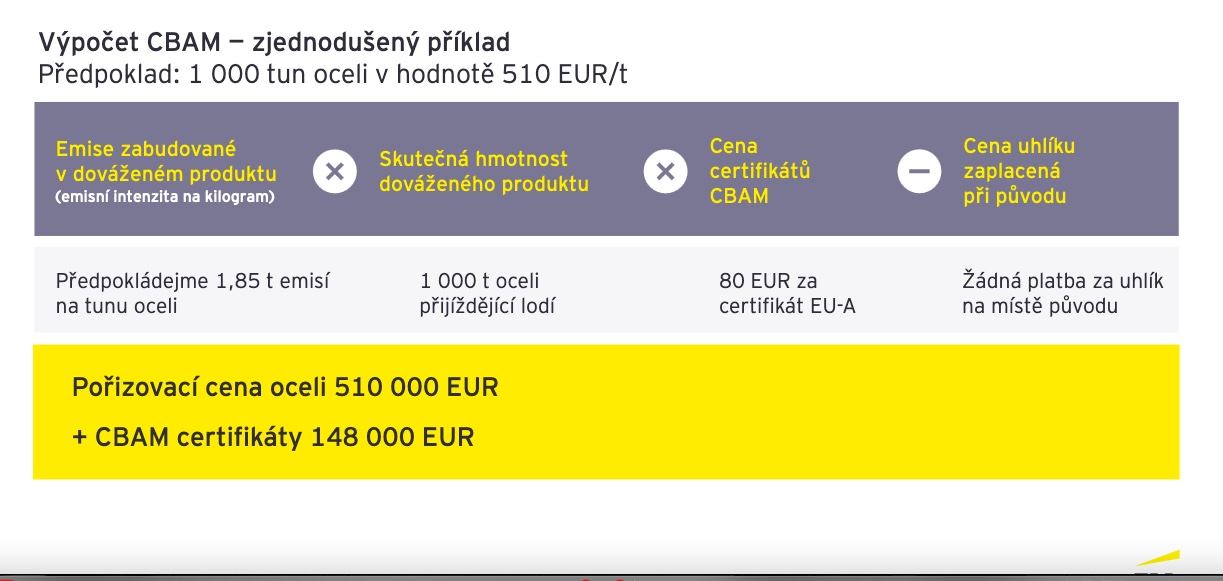The height and width of the screenshot is (581, 1223).
Task: Click the emisní intenzita na kilogram note
Action: [165, 196]
